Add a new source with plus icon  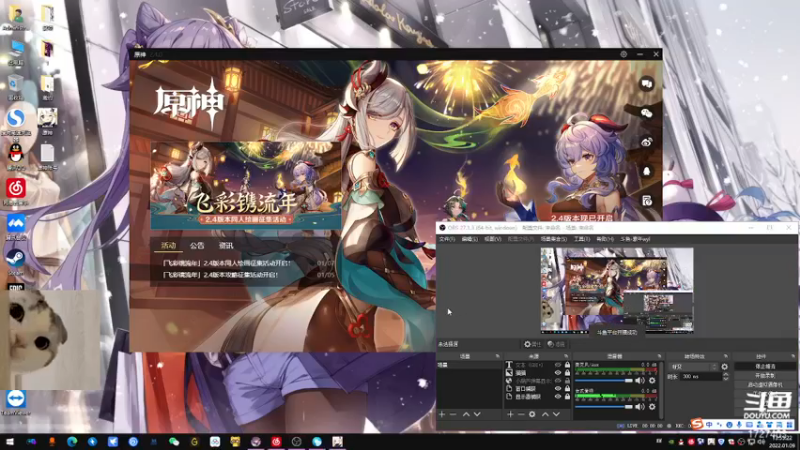pyautogui.click(x=510, y=414)
